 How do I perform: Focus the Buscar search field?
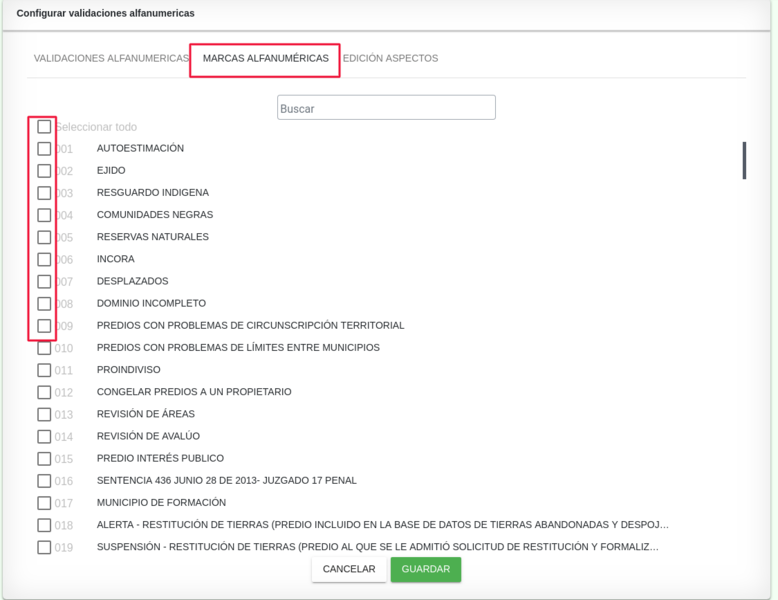tap(386, 108)
